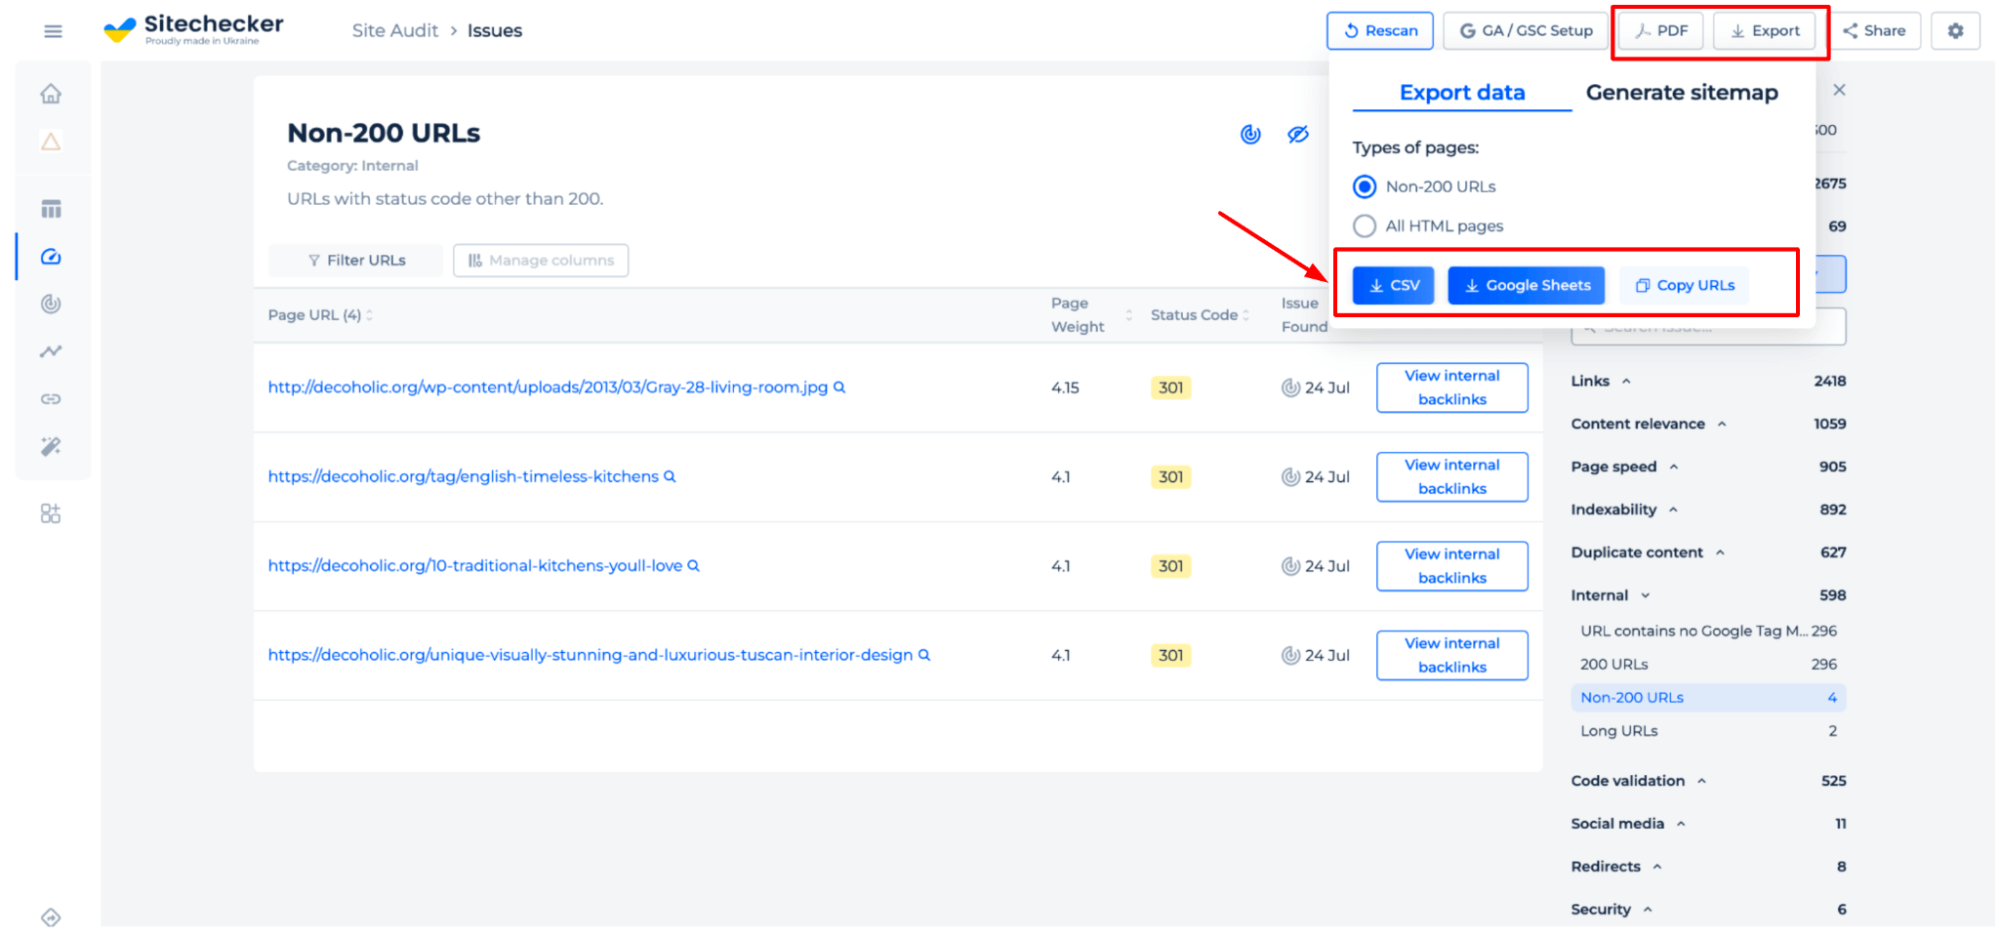Open the magic wand sidebar icon
This screenshot has height=931, width=1999.
51,446
